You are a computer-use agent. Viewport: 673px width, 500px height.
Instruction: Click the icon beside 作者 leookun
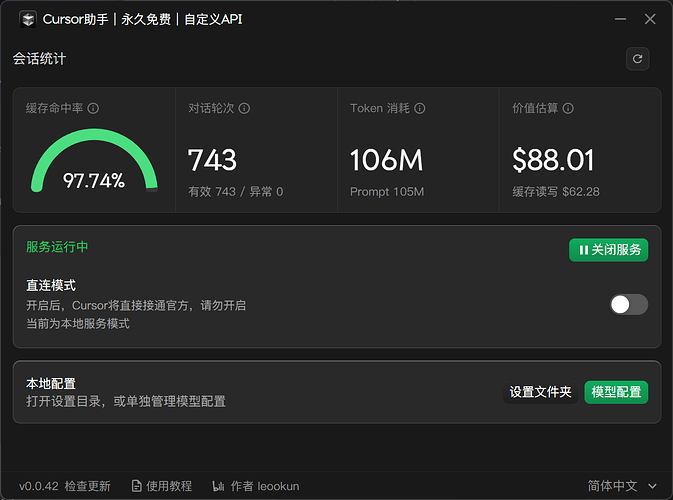[218, 486]
